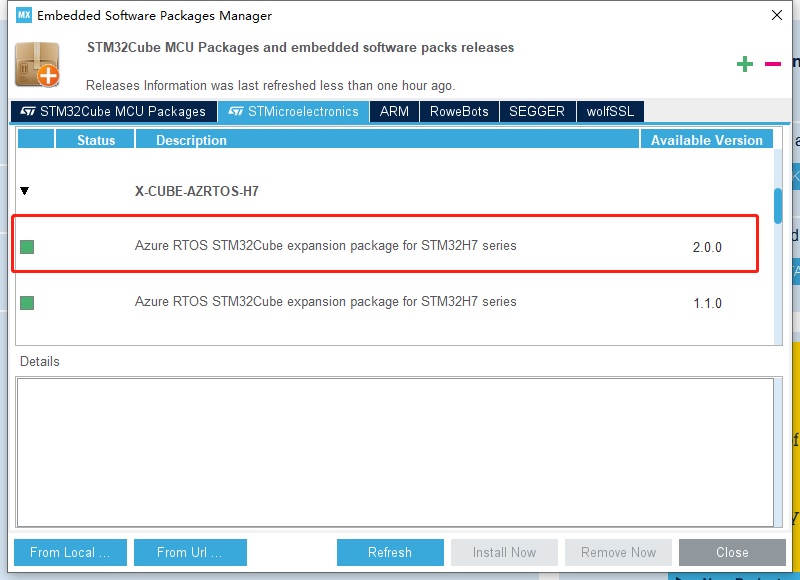Viewport: 800px width, 580px height.
Task: Click the package list vertical scrollbar thumb
Action: [778, 206]
